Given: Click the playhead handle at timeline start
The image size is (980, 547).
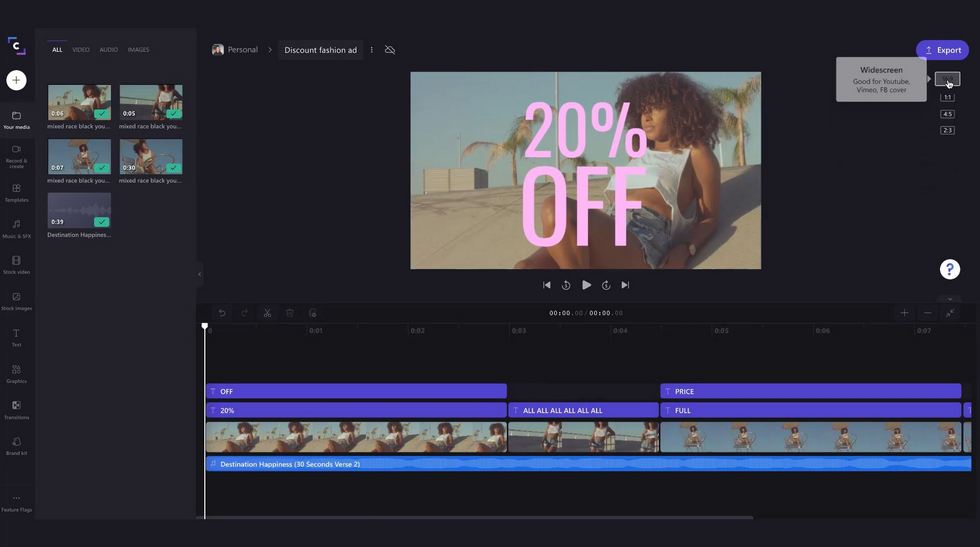Looking at the screenshot, I should pos(204,326).
